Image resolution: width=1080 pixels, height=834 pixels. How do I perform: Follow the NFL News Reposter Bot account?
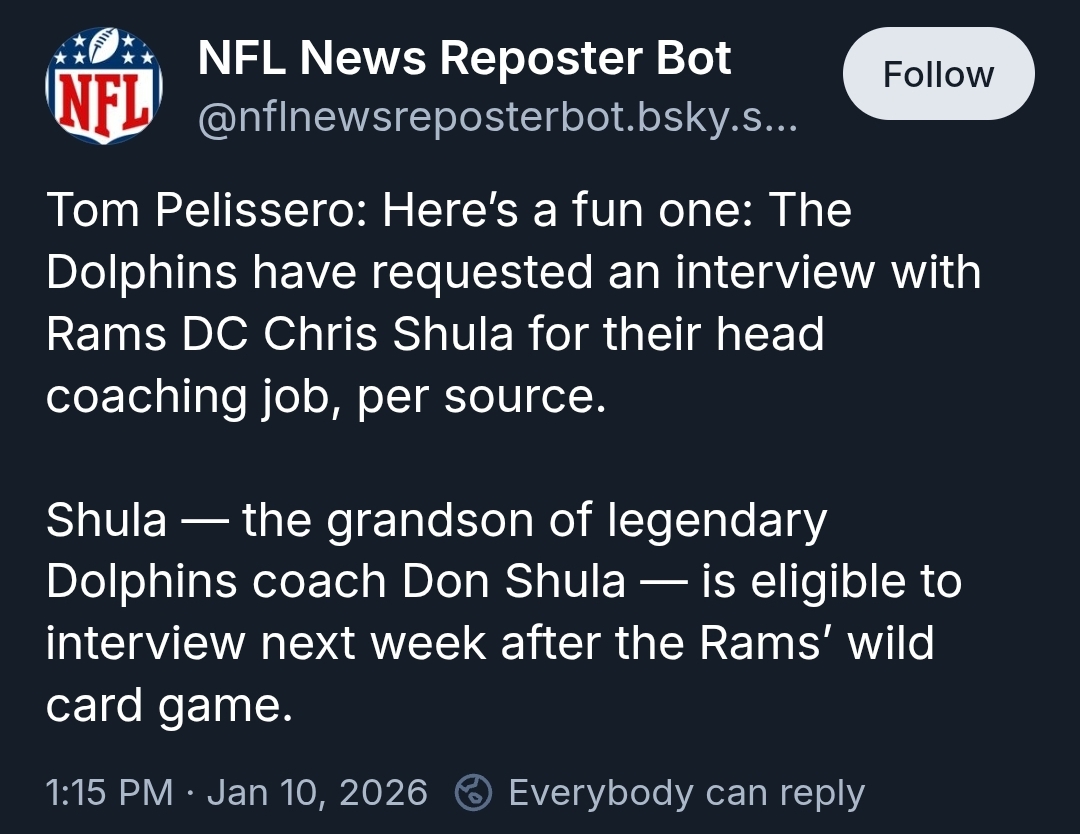pyautogui.click(x=938, y=74)
